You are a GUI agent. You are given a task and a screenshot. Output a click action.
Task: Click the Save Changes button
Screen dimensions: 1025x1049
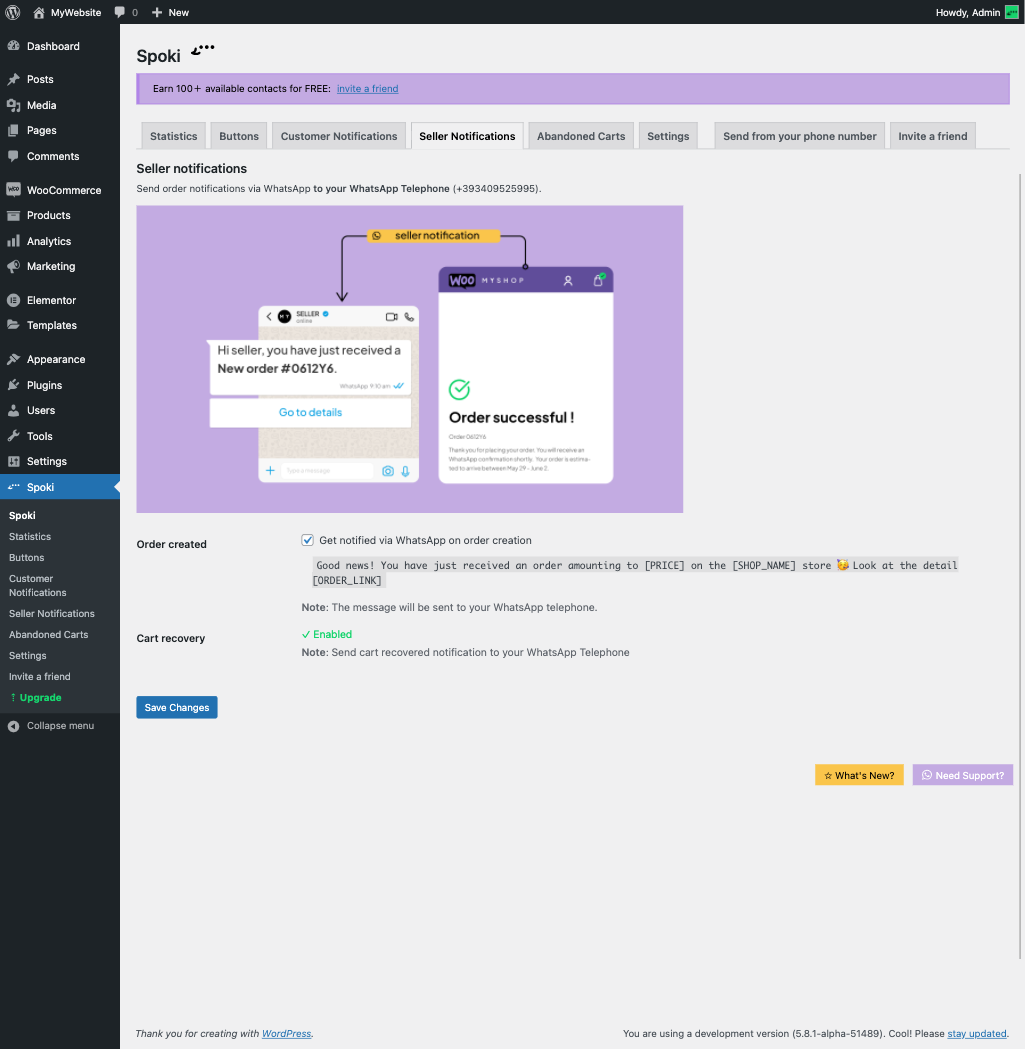[x=177, y=707]
